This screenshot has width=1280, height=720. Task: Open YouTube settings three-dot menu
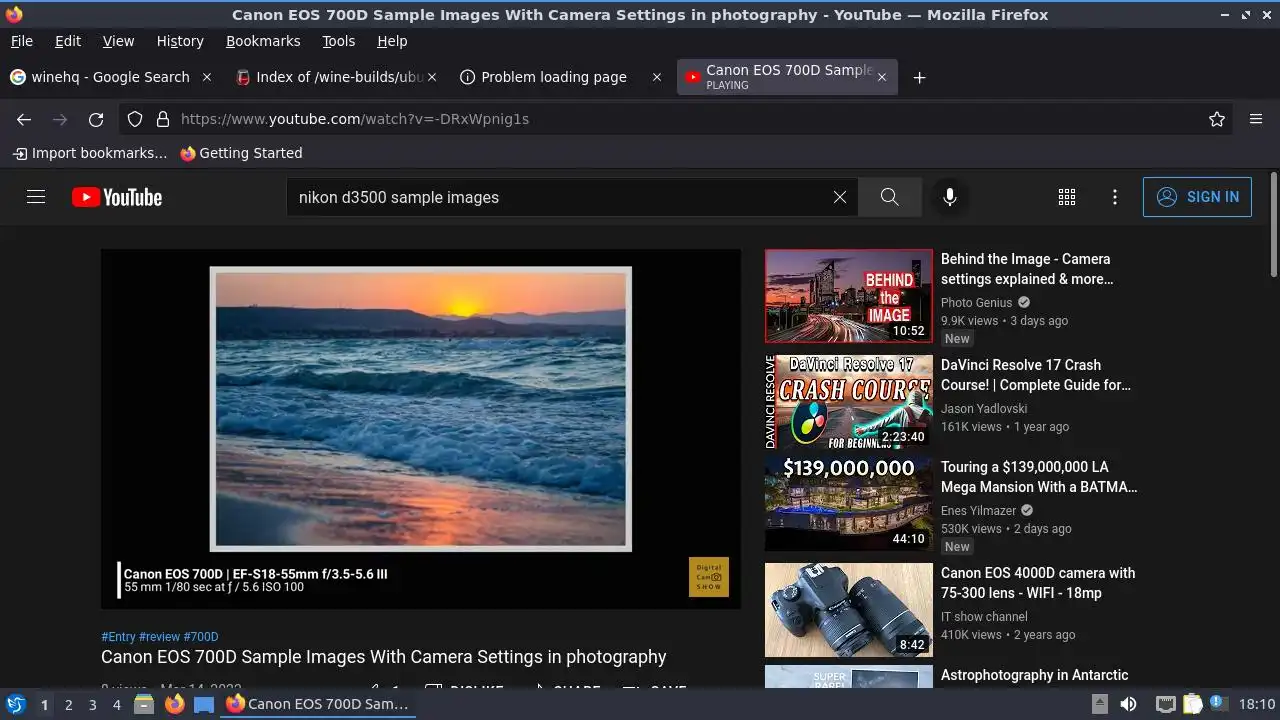[x=1115, y=197]
